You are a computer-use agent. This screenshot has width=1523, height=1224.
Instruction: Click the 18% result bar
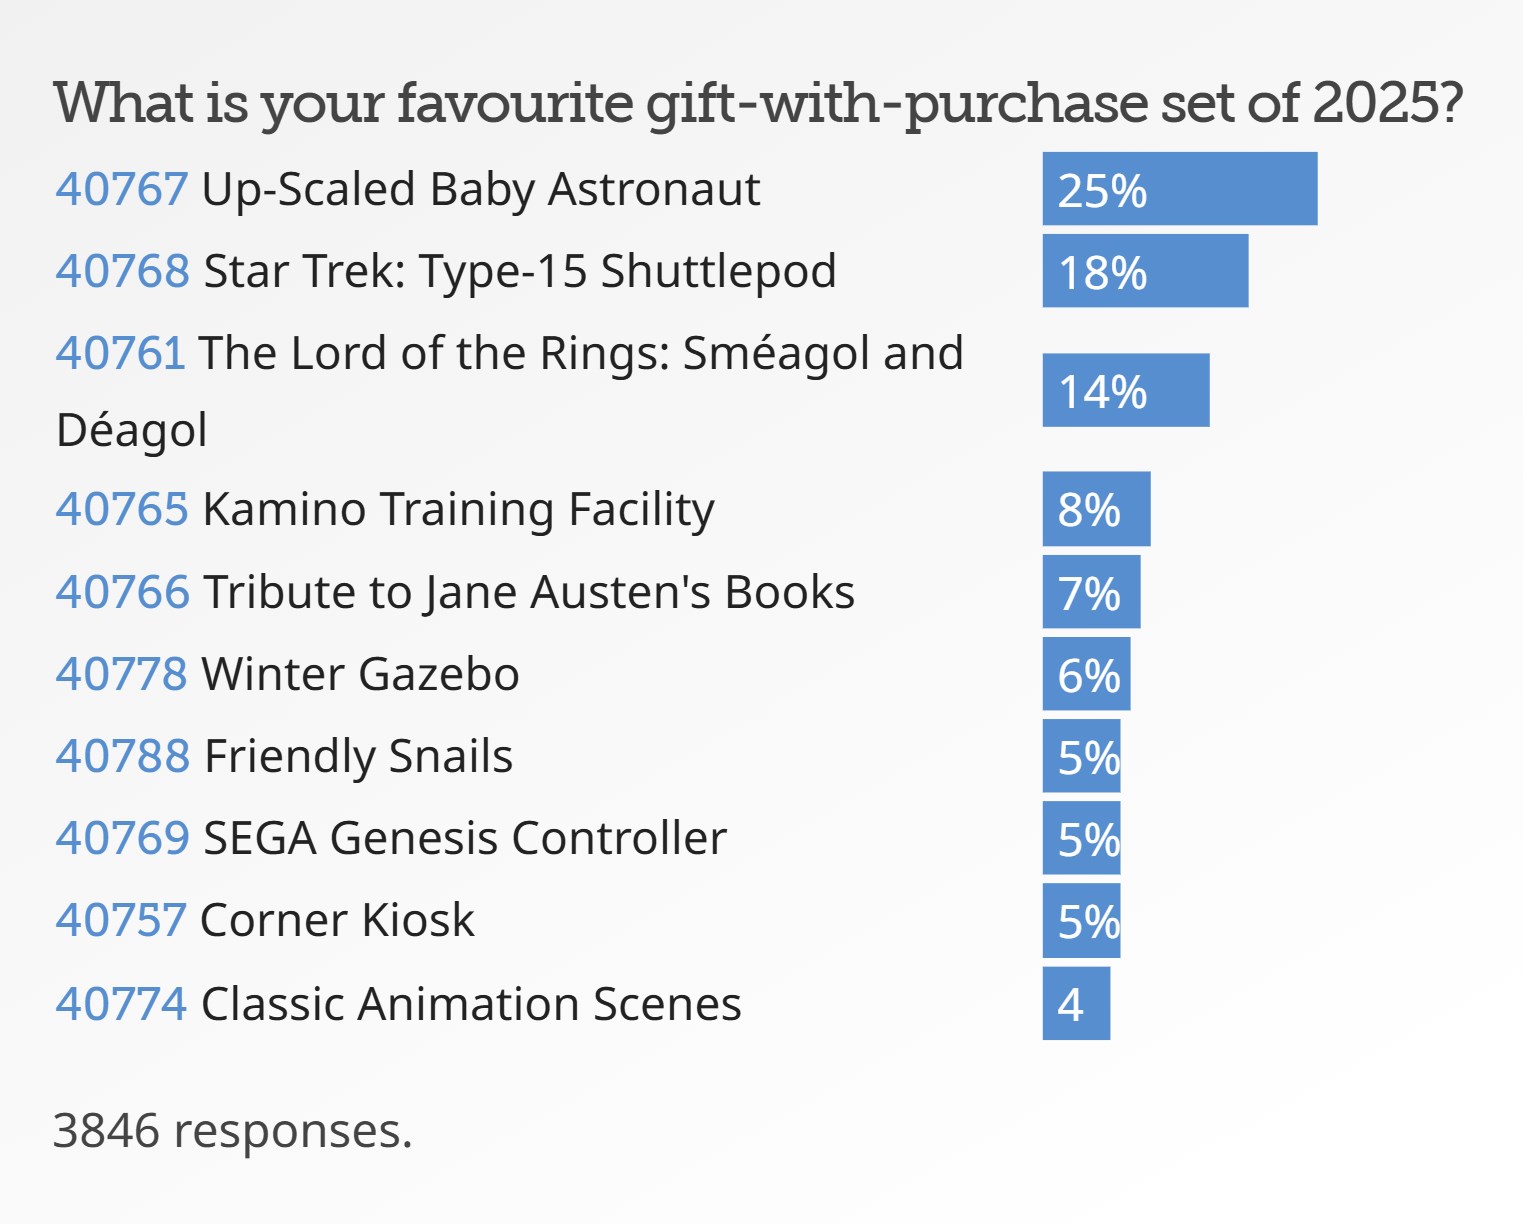tap(1145, 271)
